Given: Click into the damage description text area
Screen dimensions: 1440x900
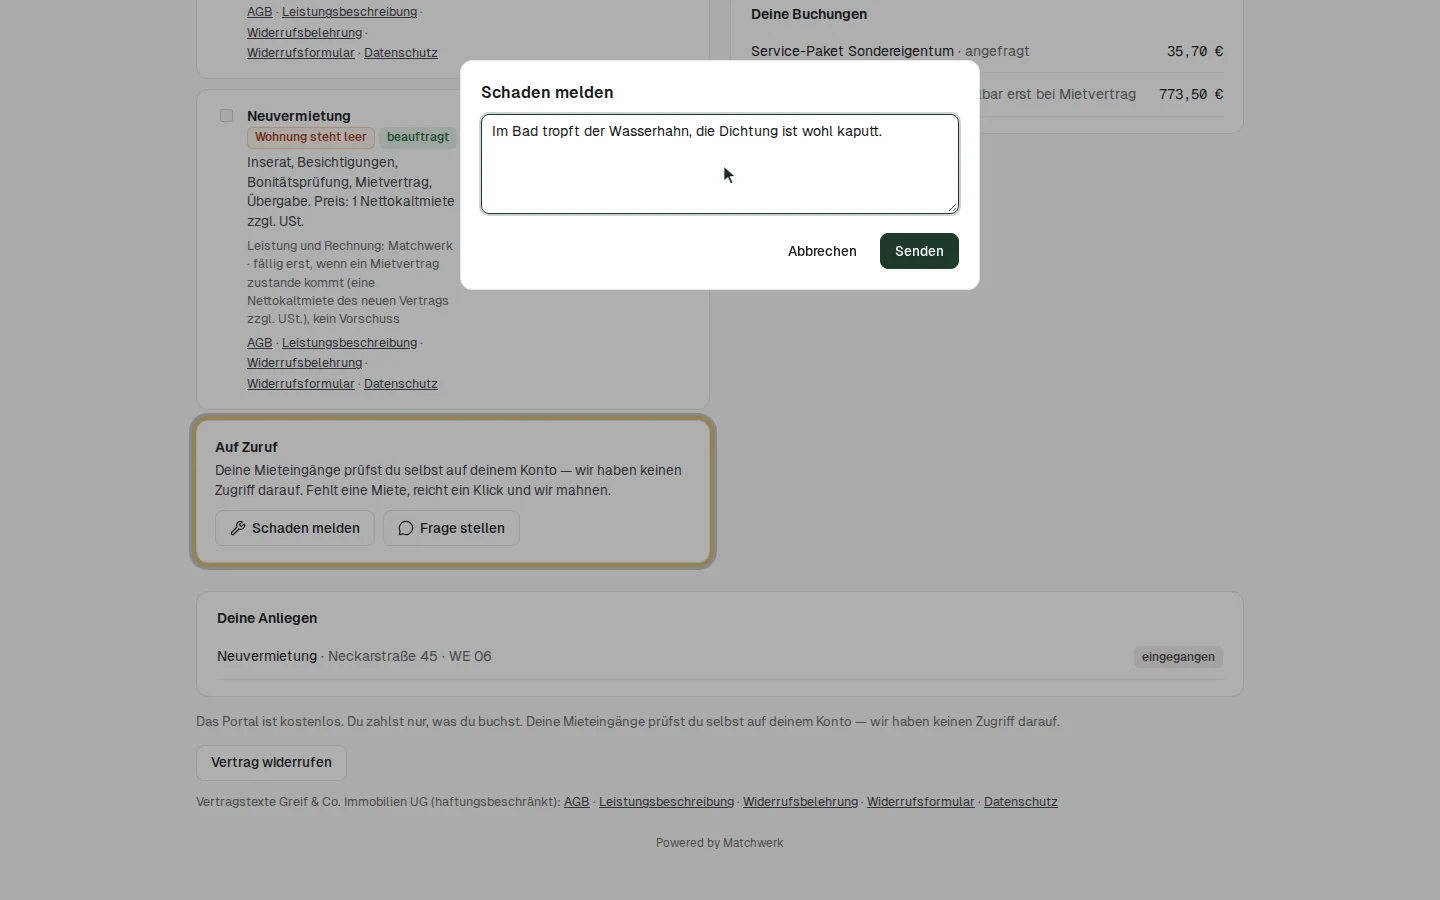Looking at the screenshot, I should tap(720, 164).
